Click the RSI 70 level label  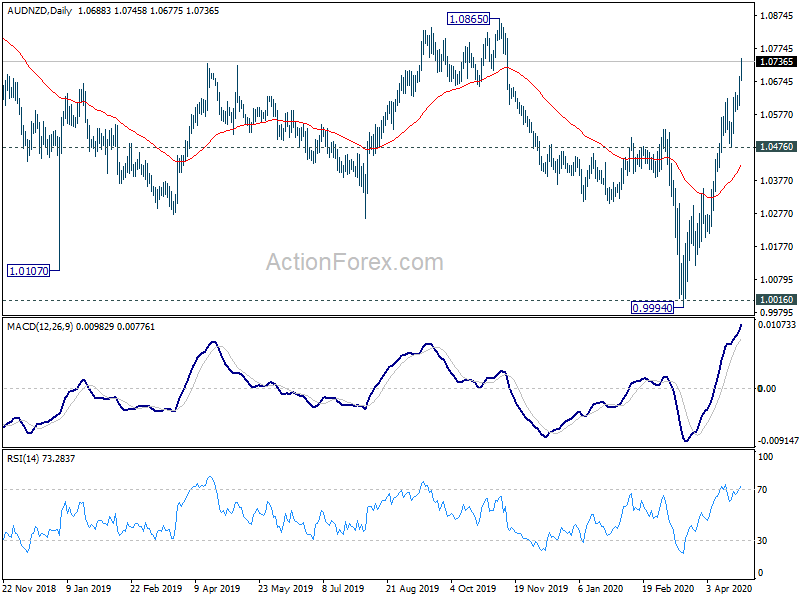762,490
